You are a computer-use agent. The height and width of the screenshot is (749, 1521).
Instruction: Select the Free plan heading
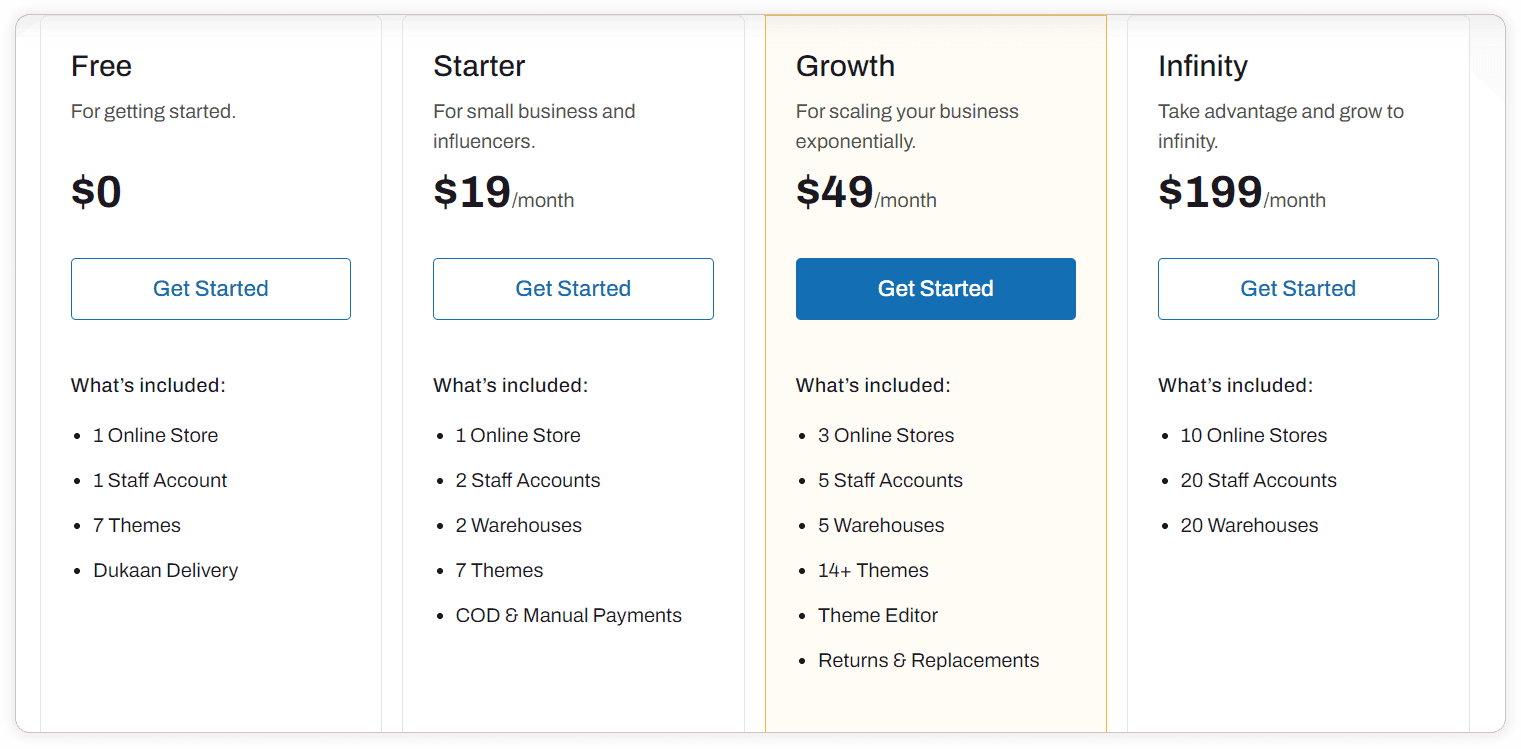tap(101, 66)
